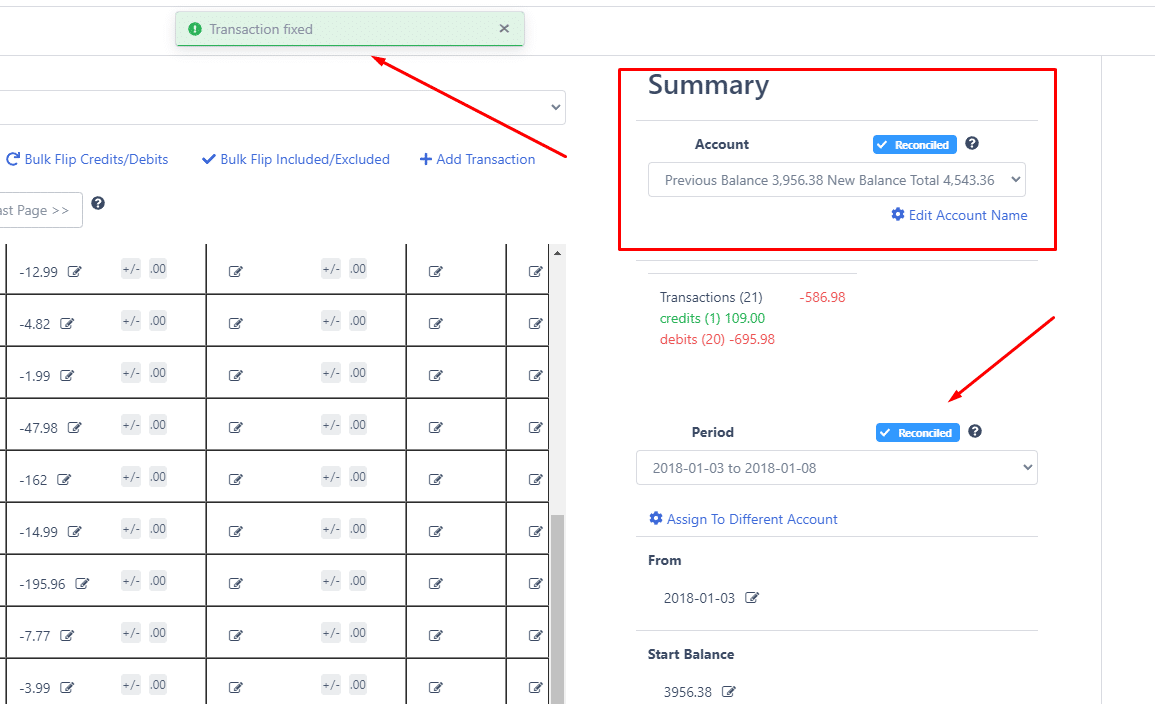Toggle +/- sign in the -12.99 row
Screen dimensions: 1155x704
point(131,269)
